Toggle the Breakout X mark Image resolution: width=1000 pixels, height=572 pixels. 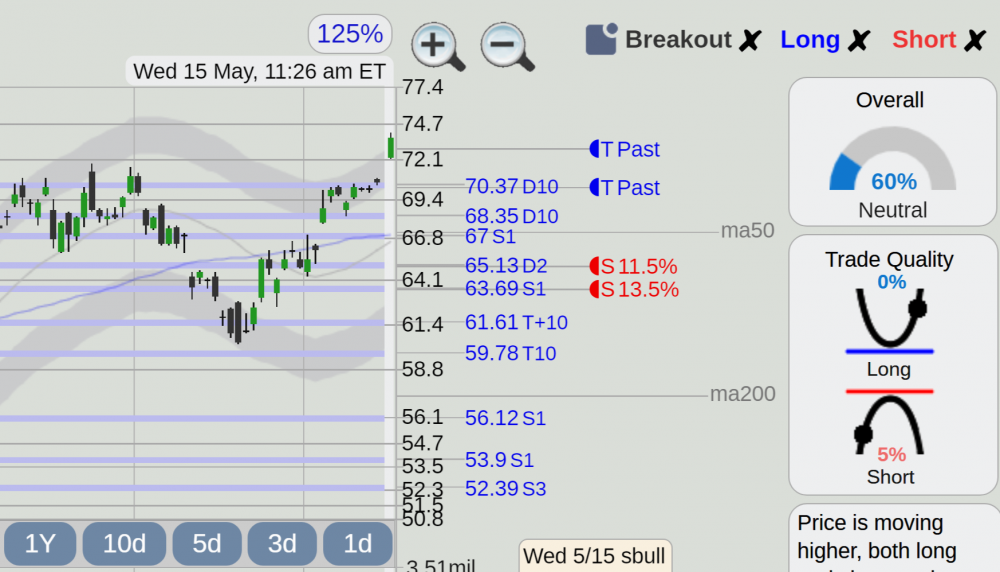pos(750,41)
